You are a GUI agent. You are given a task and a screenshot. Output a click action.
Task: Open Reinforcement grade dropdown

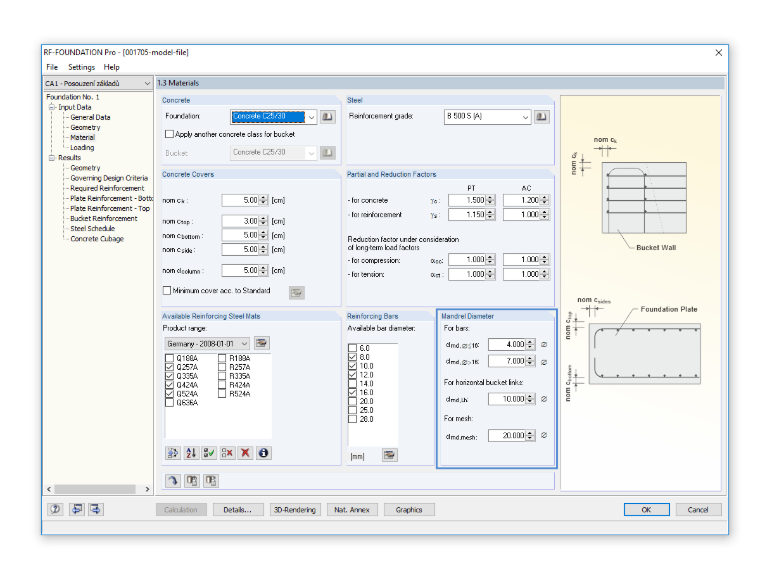click(x=525, y=117)
